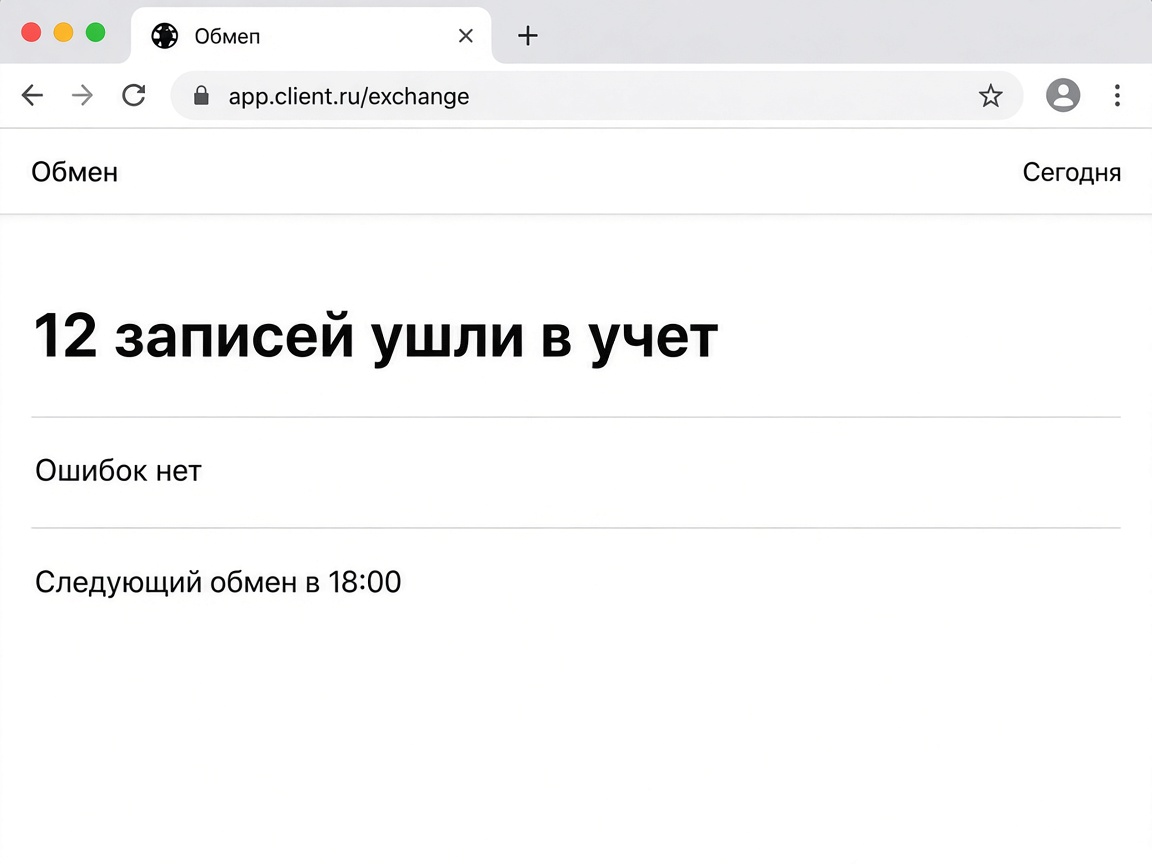1152x864 pixels.
Task: Select the Ошибок нет row
Action: coord(576,472)
